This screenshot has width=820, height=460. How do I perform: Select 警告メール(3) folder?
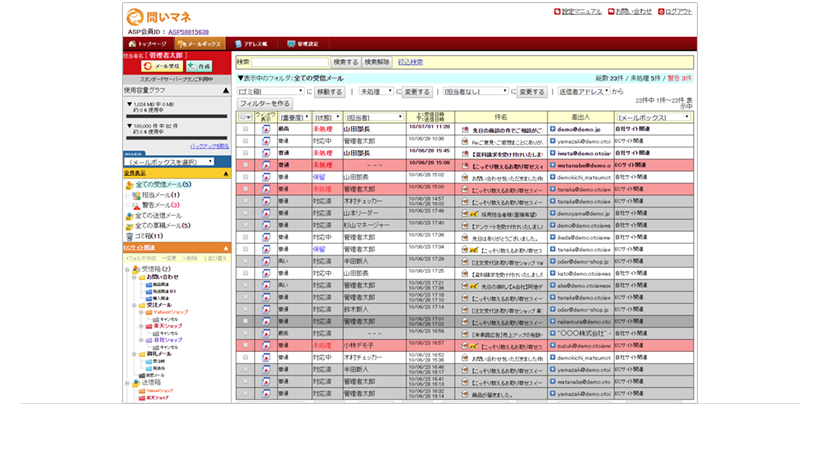161,205
